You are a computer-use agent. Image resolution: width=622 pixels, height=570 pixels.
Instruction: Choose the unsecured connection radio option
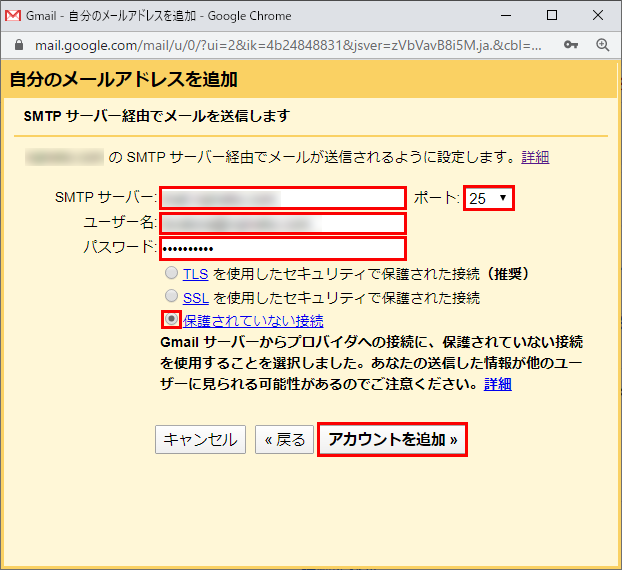pyautogui.click(x=172, y=320)
